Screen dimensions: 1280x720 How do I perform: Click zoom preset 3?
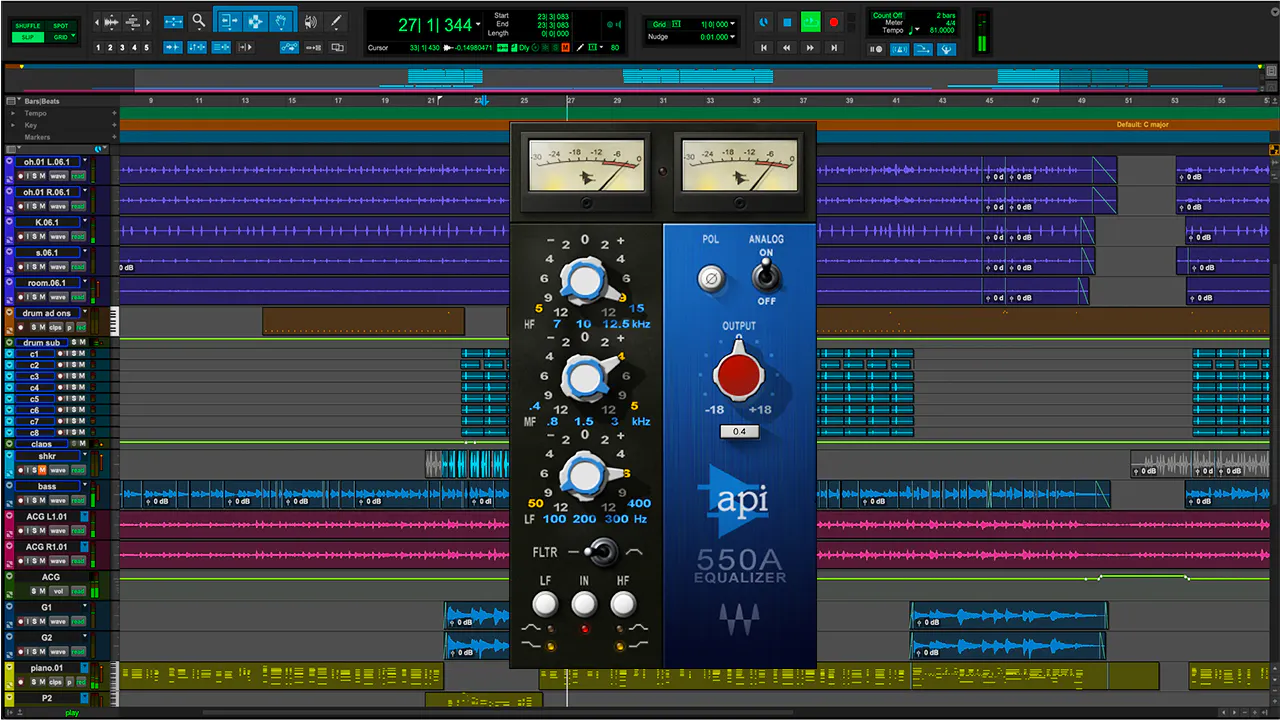(x=122, y=46)
